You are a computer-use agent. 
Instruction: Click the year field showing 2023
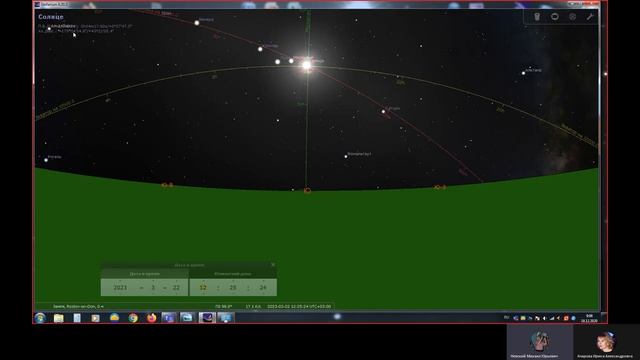[120, 288]
